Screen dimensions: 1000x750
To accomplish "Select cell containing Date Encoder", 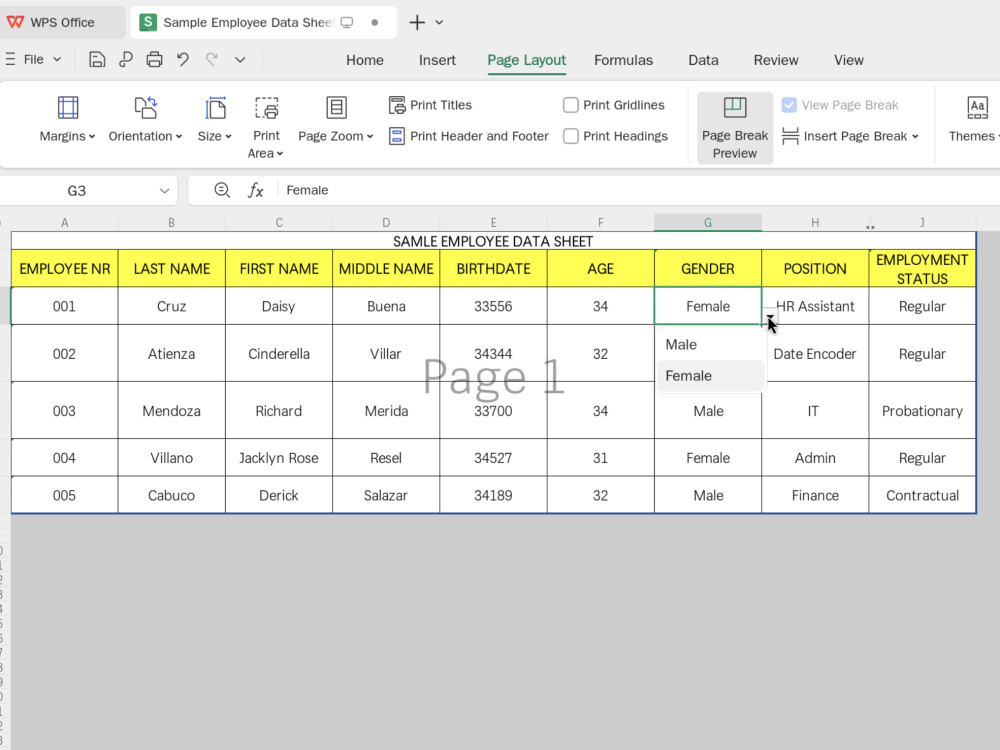I will pyautogui.click(x=814, y=354).
